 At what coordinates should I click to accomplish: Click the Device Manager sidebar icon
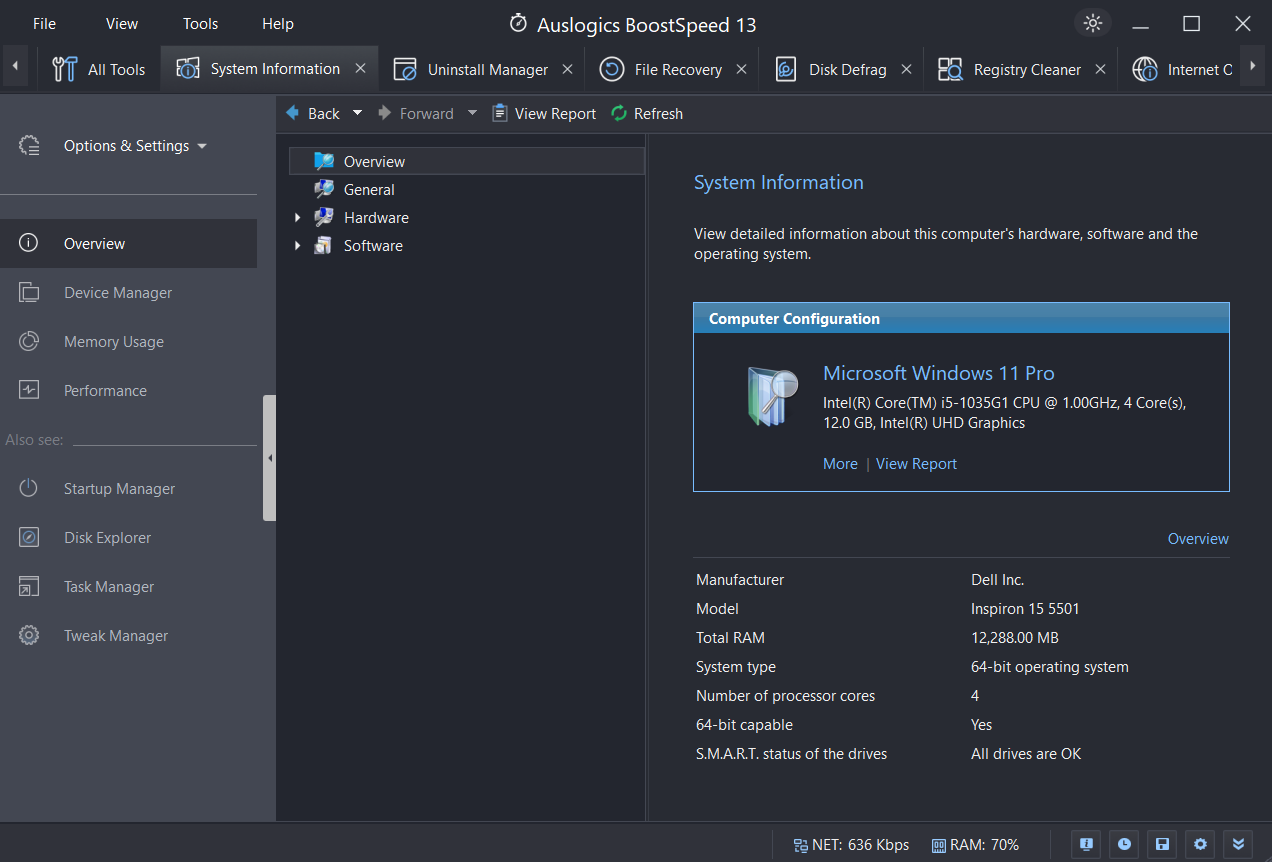click(29, 292)
